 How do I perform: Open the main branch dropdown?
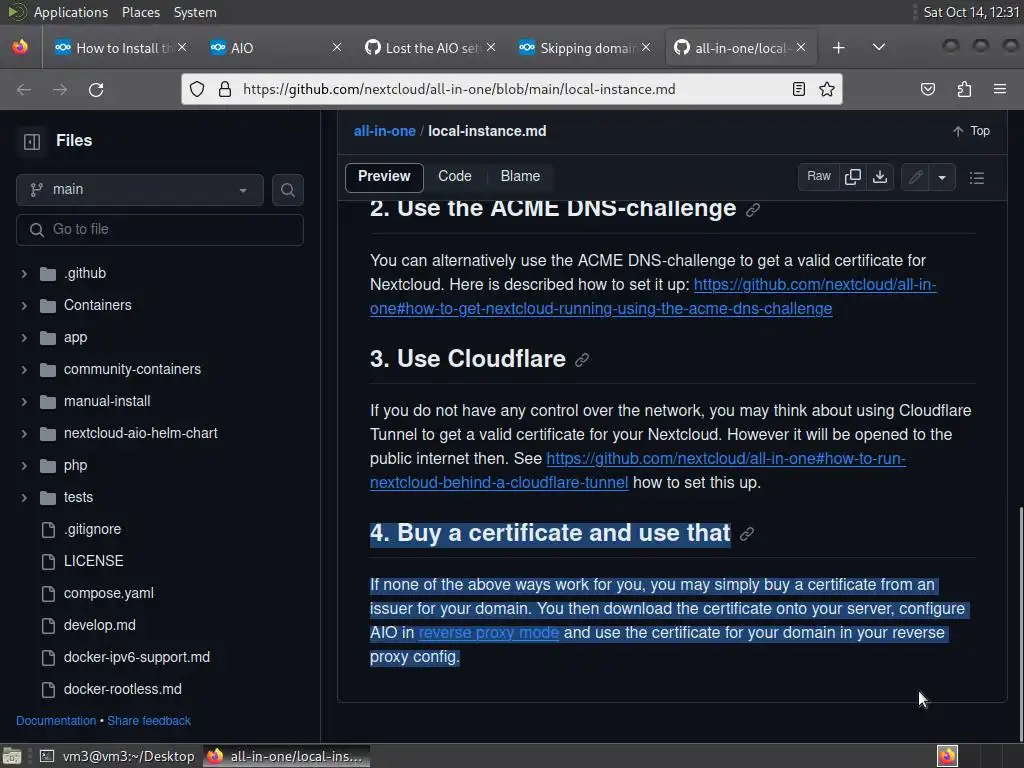(140, 190)
